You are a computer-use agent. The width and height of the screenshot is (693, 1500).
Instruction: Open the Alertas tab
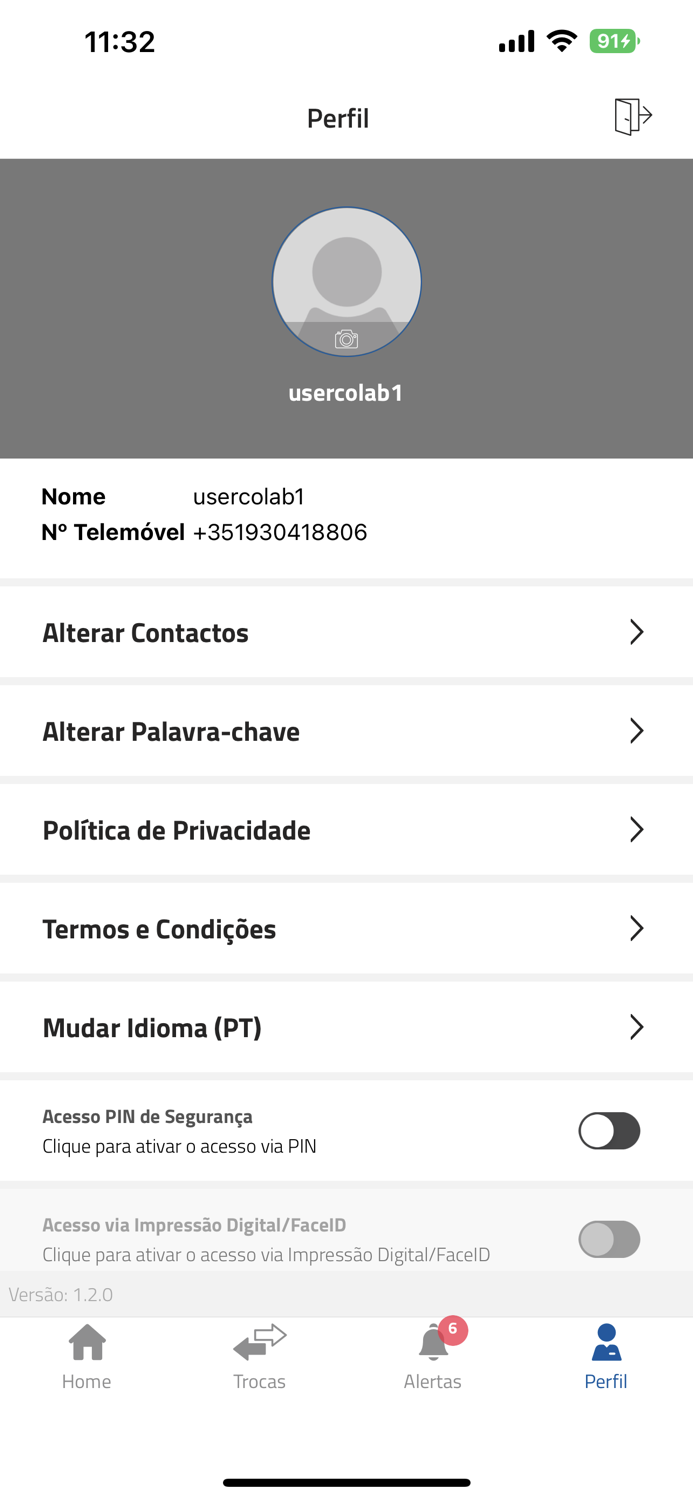[433, 1355]
